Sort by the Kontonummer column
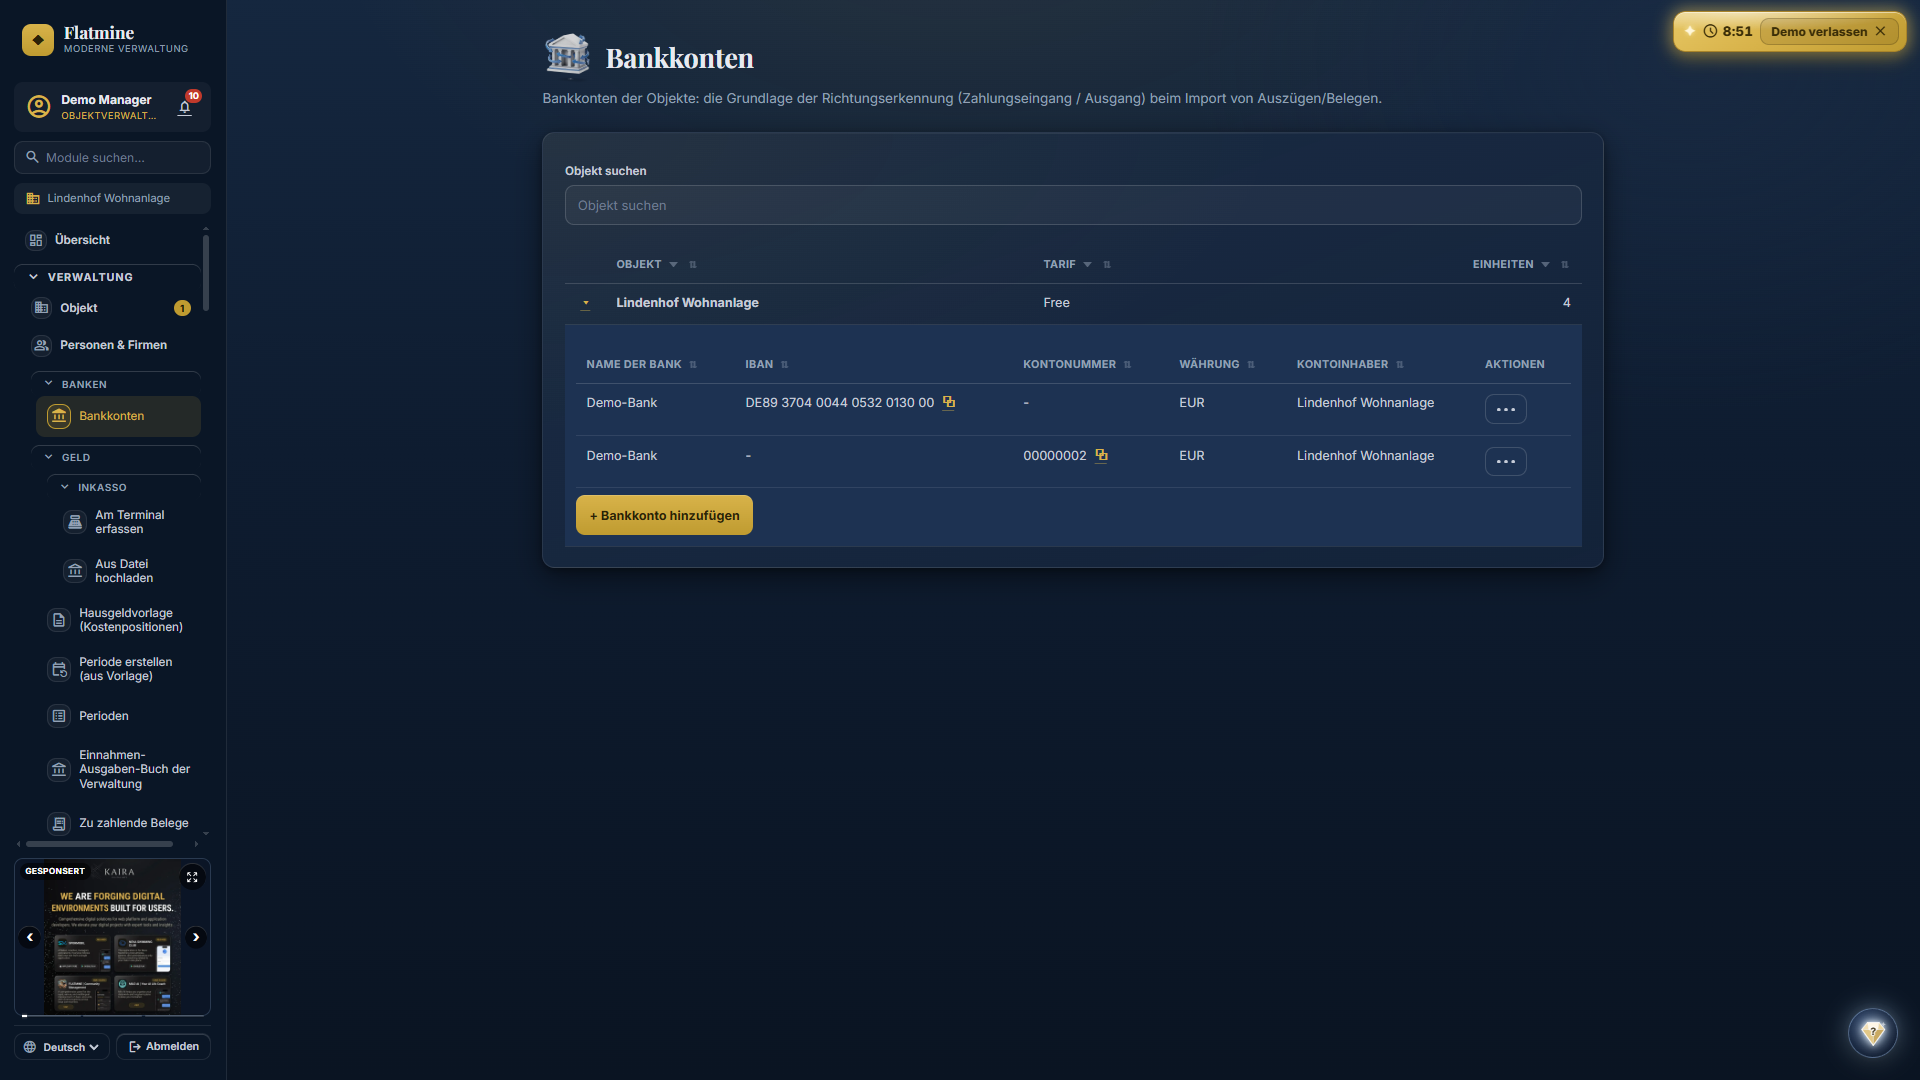 (x=1127, y=365)
